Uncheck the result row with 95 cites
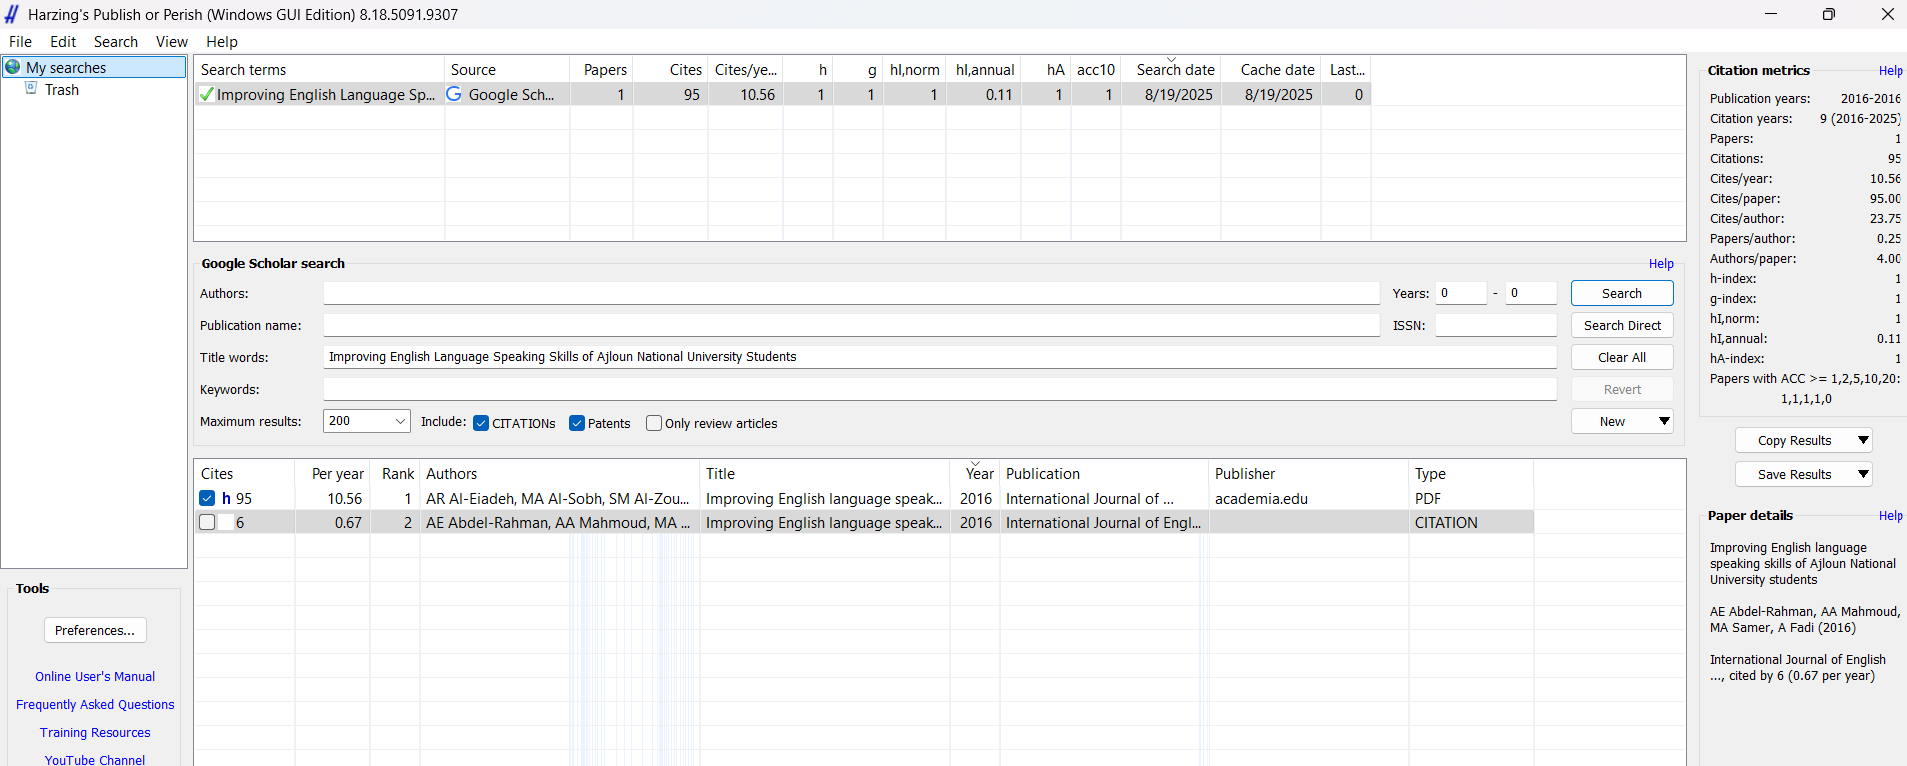Image resolution: width=1907 pixels, height=766 pixels. (x=207, y=498)
